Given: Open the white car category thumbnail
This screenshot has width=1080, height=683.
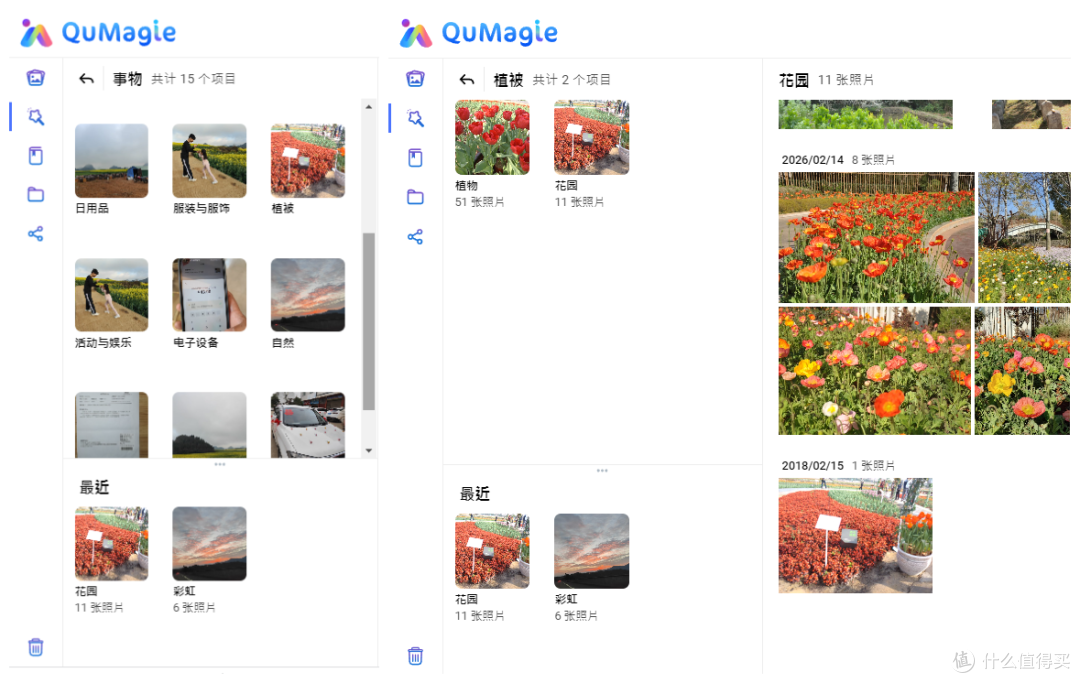Looking at the screenshot, I should coord(308,425).
